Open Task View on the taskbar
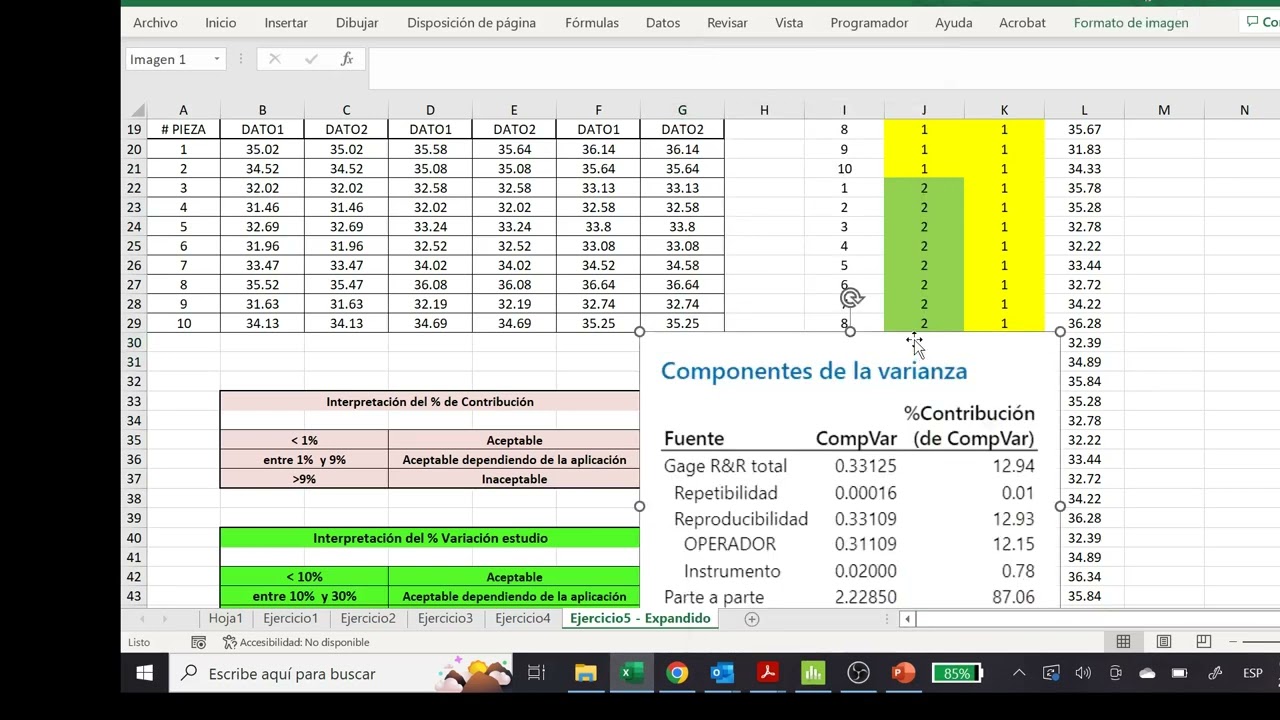The image size is (1280, 720). 537,673
